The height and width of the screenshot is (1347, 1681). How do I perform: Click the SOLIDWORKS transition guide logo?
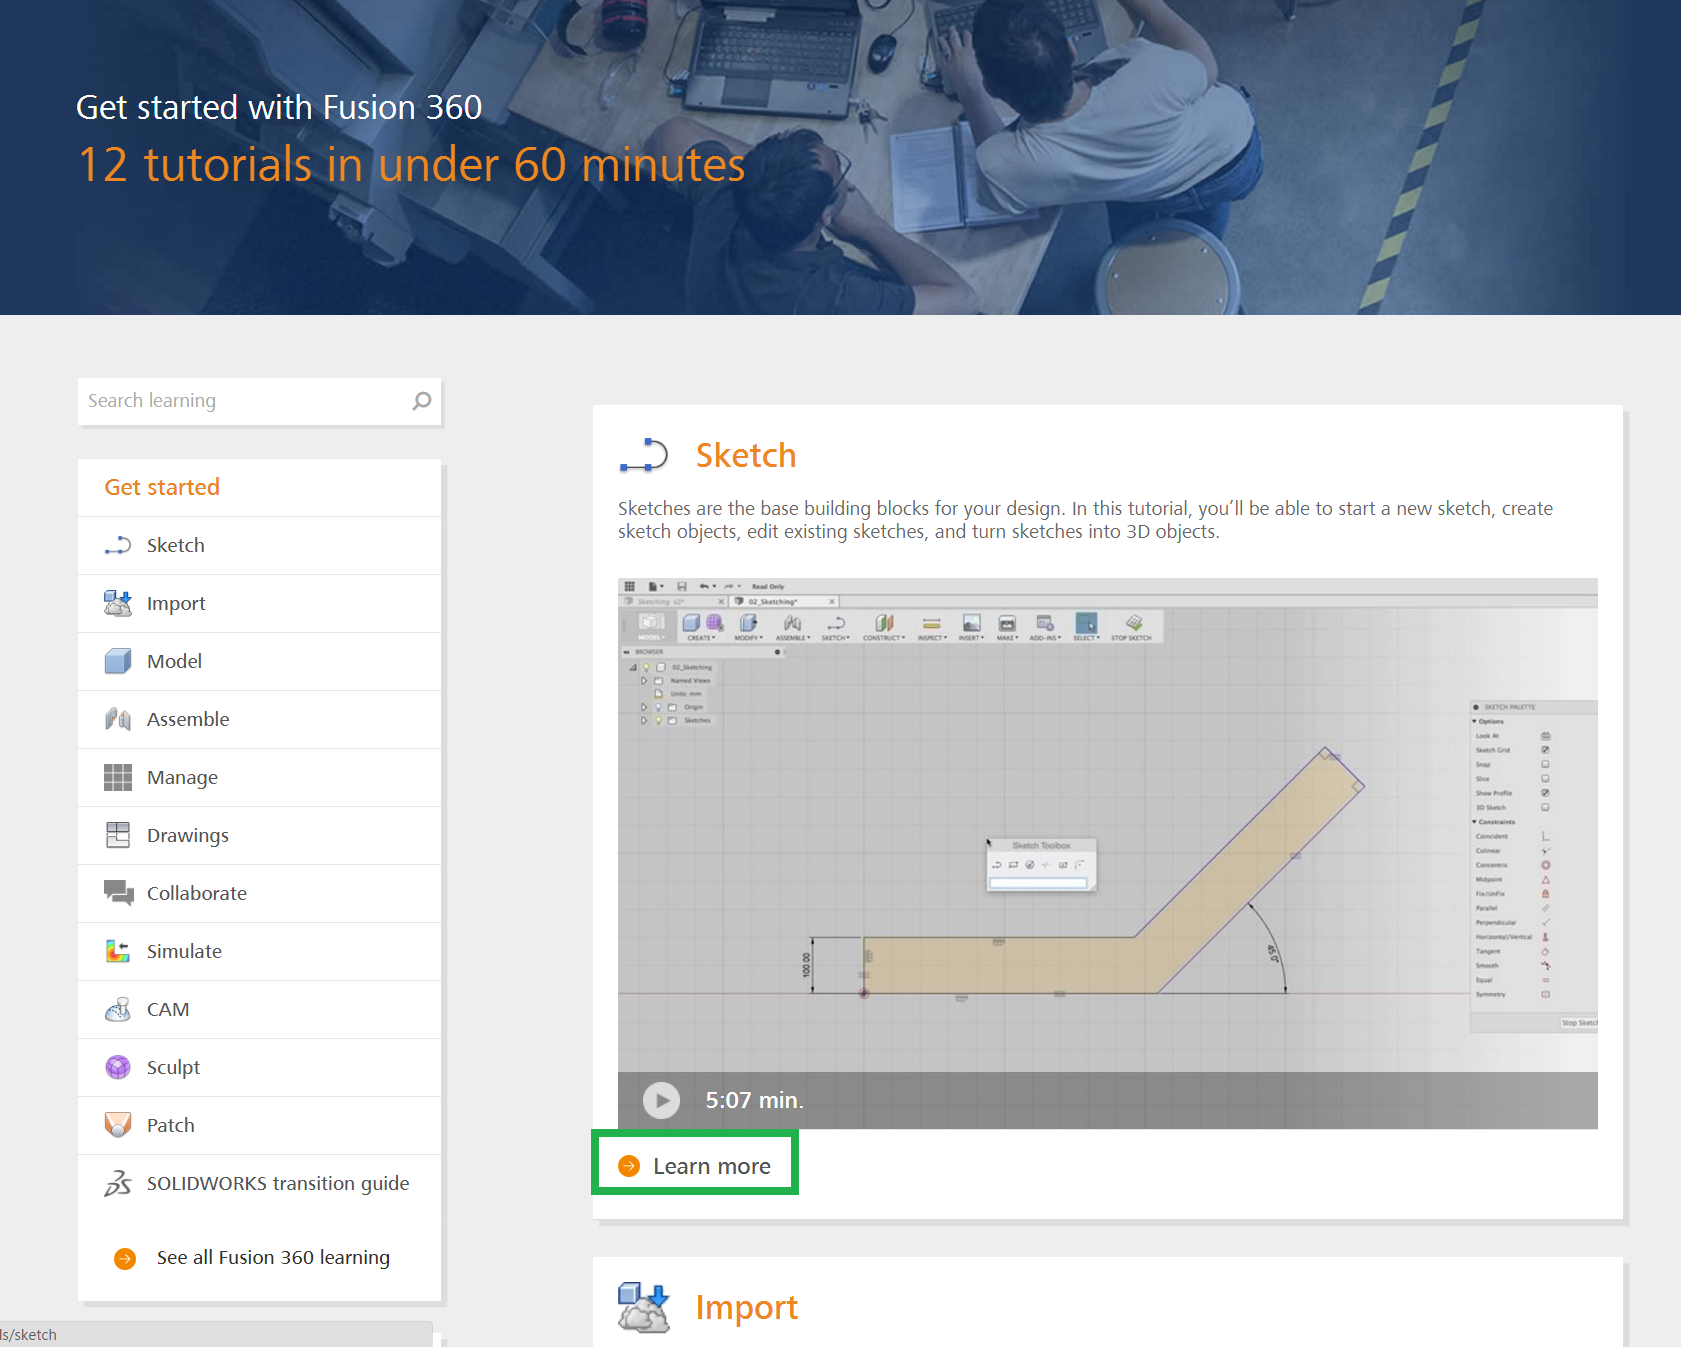[x=117, y=1184]
